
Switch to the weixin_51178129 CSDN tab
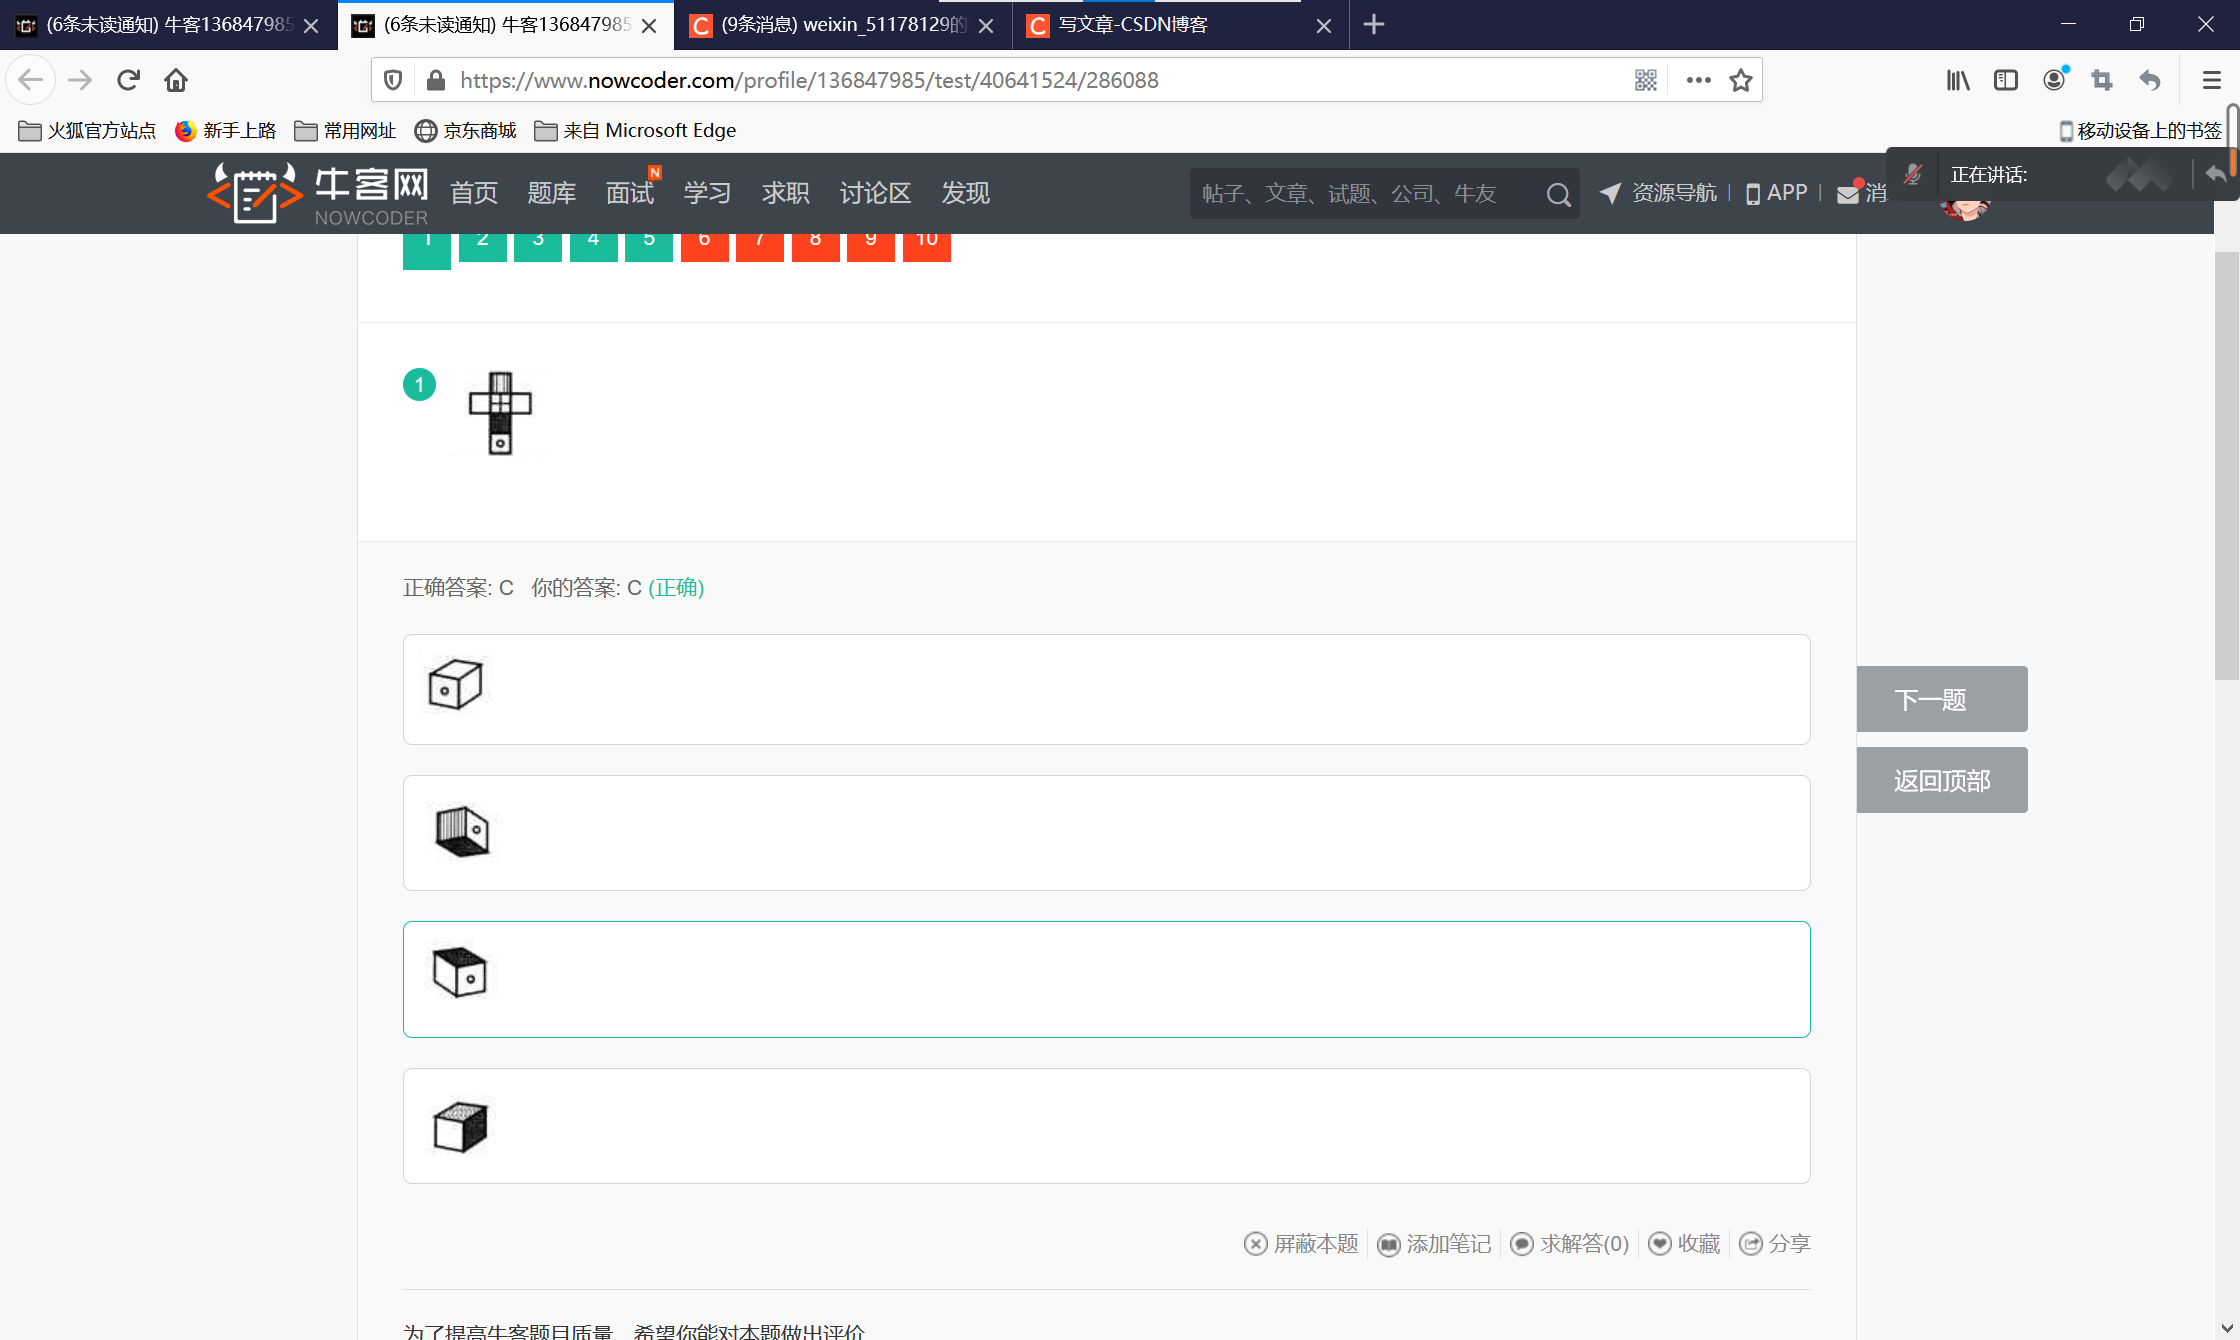point(843,25)
